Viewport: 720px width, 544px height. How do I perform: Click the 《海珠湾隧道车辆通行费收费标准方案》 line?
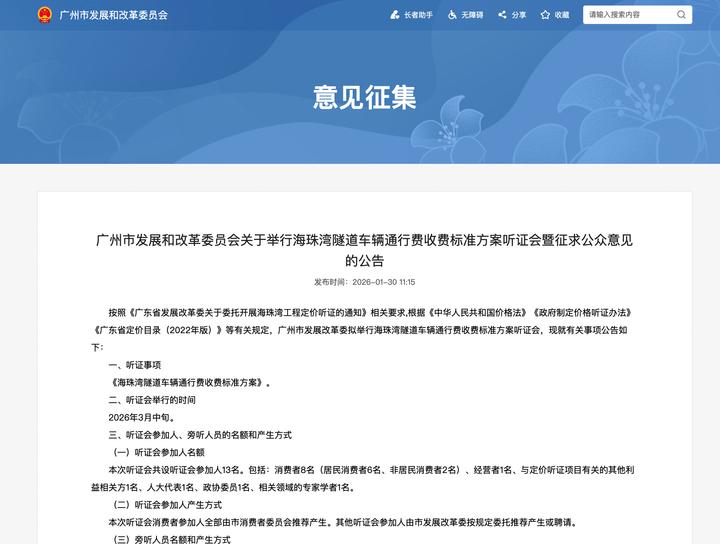[x=190, y=382]
